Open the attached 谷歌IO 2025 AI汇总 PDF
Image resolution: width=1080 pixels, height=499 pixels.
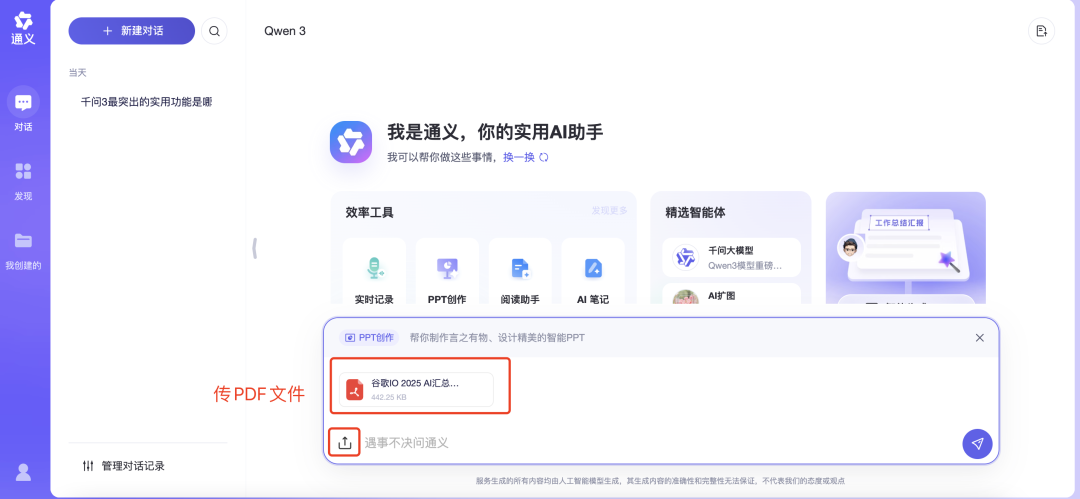click(416, 389)
